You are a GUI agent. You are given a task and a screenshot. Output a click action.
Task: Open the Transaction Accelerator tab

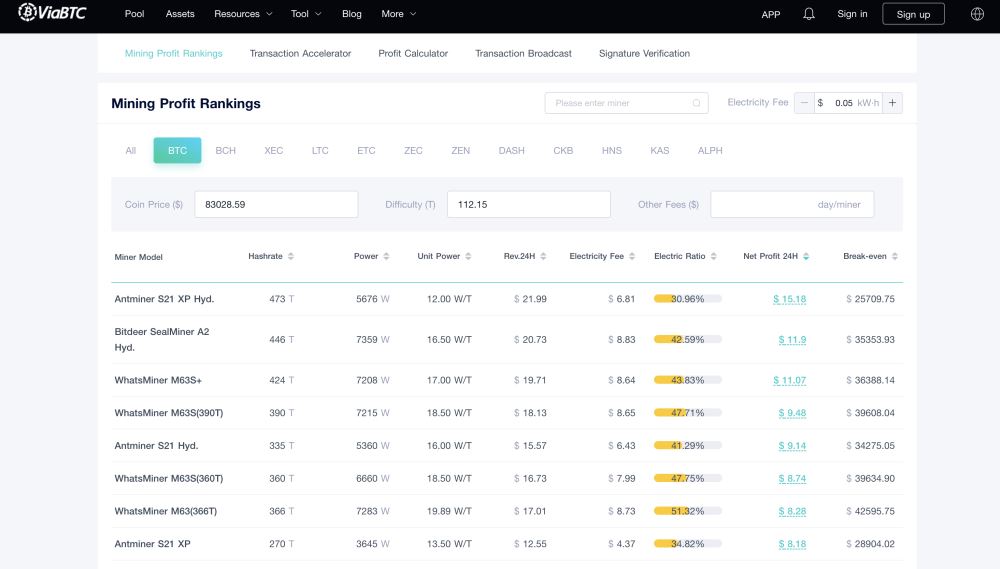tap(300, 54)
